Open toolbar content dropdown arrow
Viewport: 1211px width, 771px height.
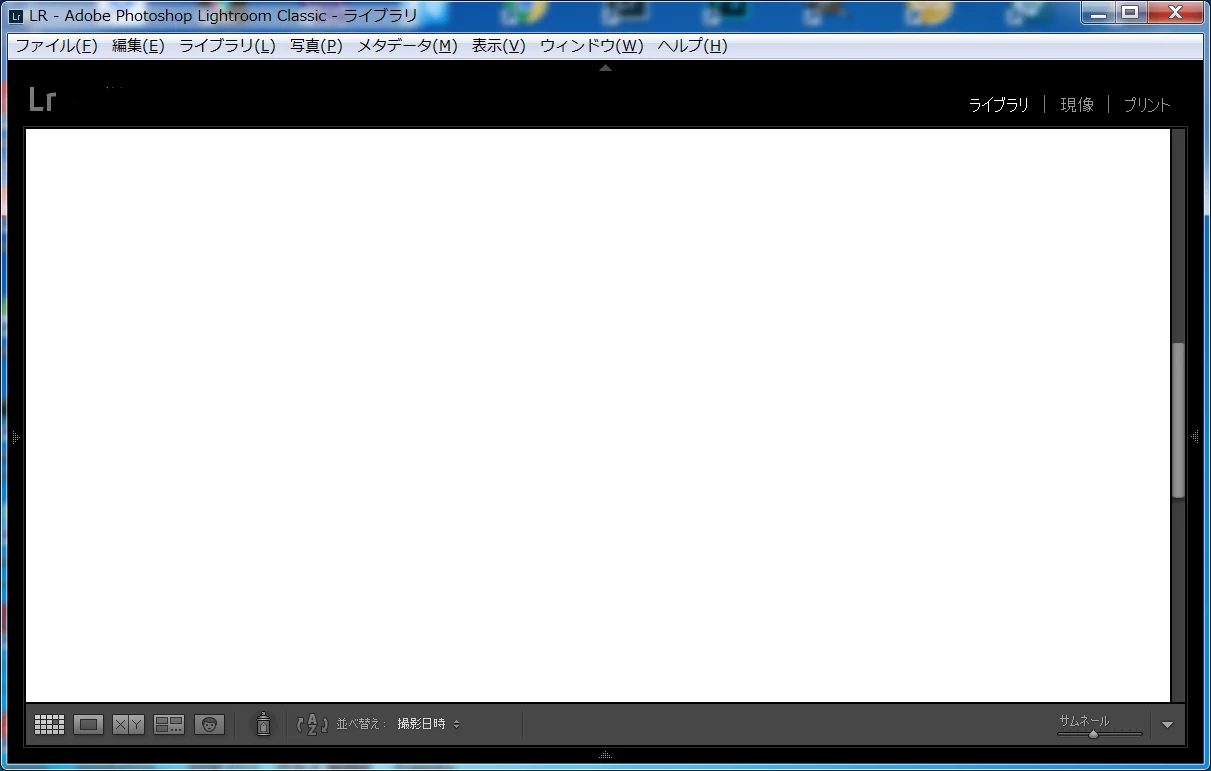point(1167,725)
